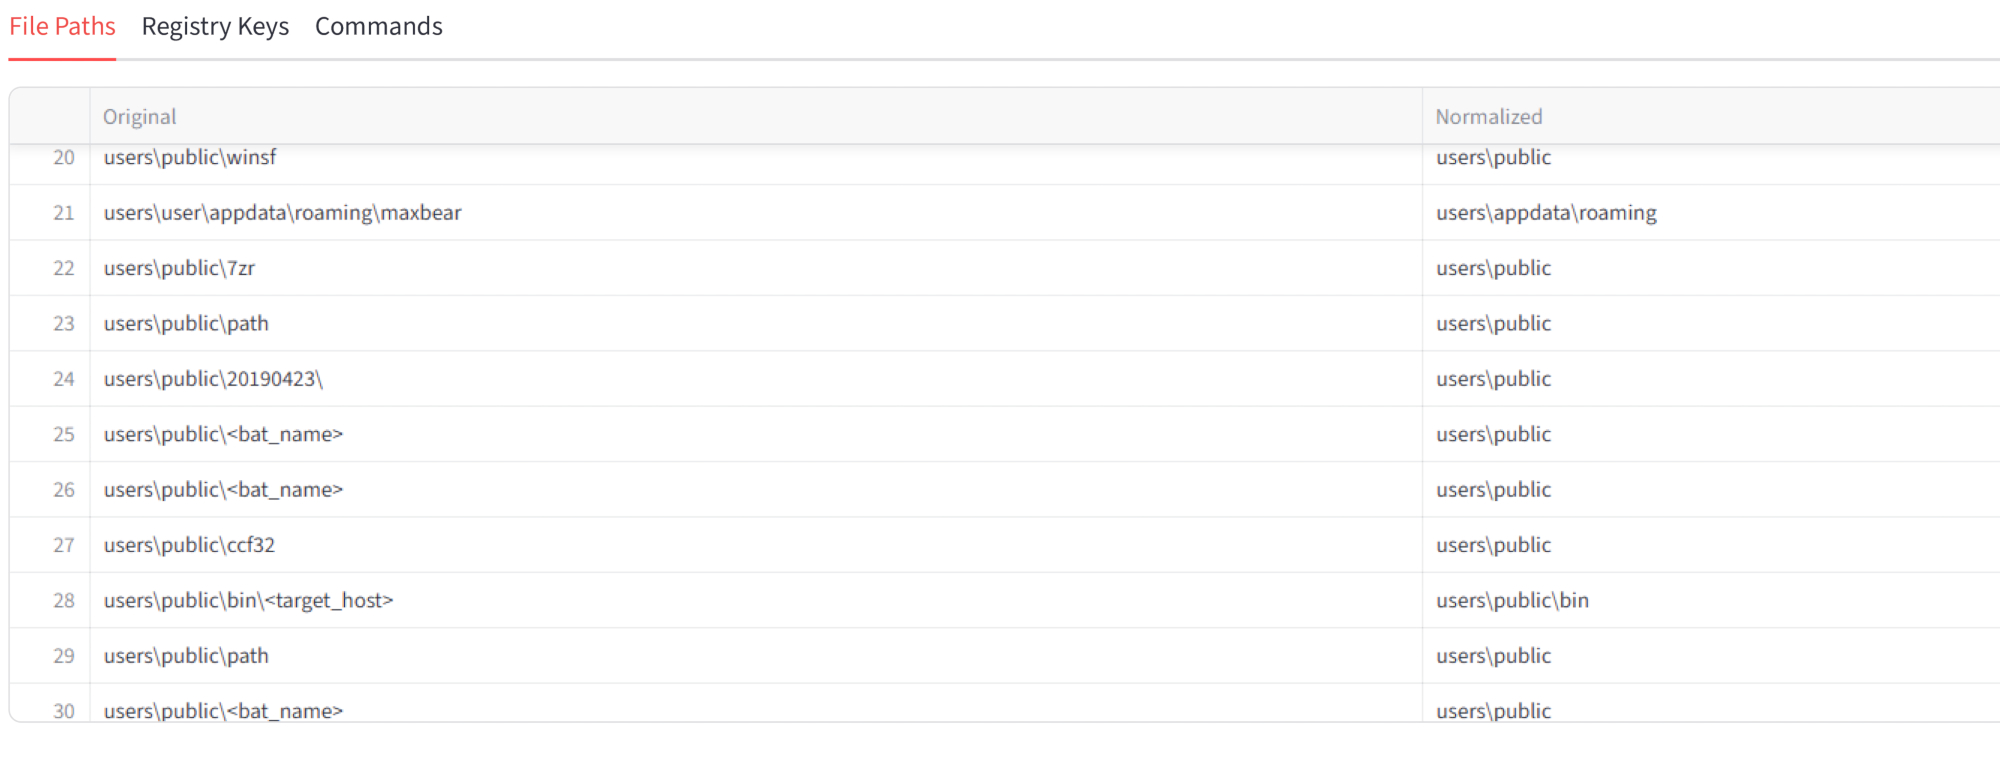Click the Original column header

(x=140, y=117)
